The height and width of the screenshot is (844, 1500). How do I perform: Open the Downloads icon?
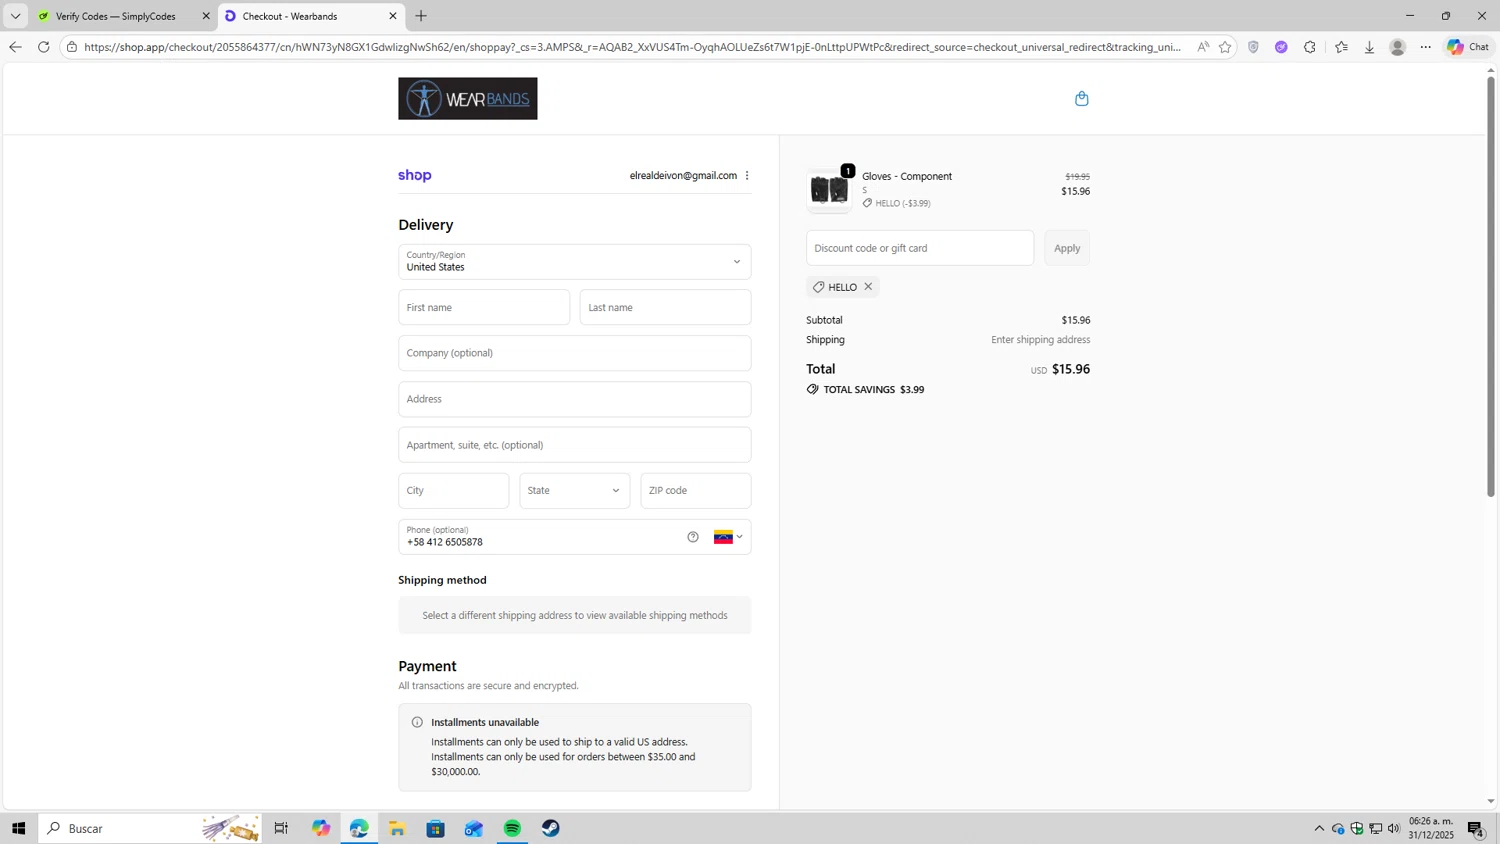click(x=1369, y=47)
